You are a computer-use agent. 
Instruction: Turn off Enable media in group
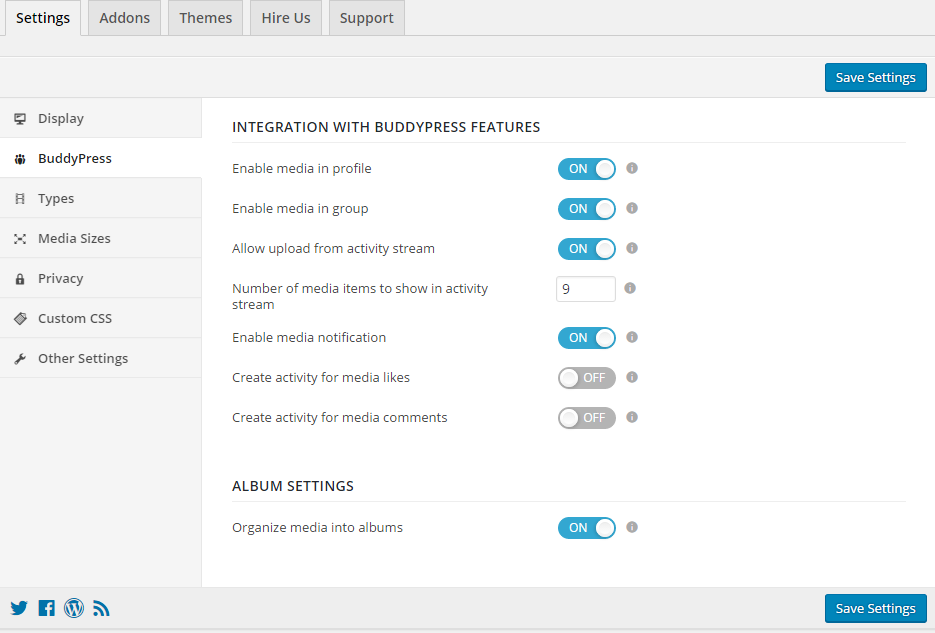[587, 209]
